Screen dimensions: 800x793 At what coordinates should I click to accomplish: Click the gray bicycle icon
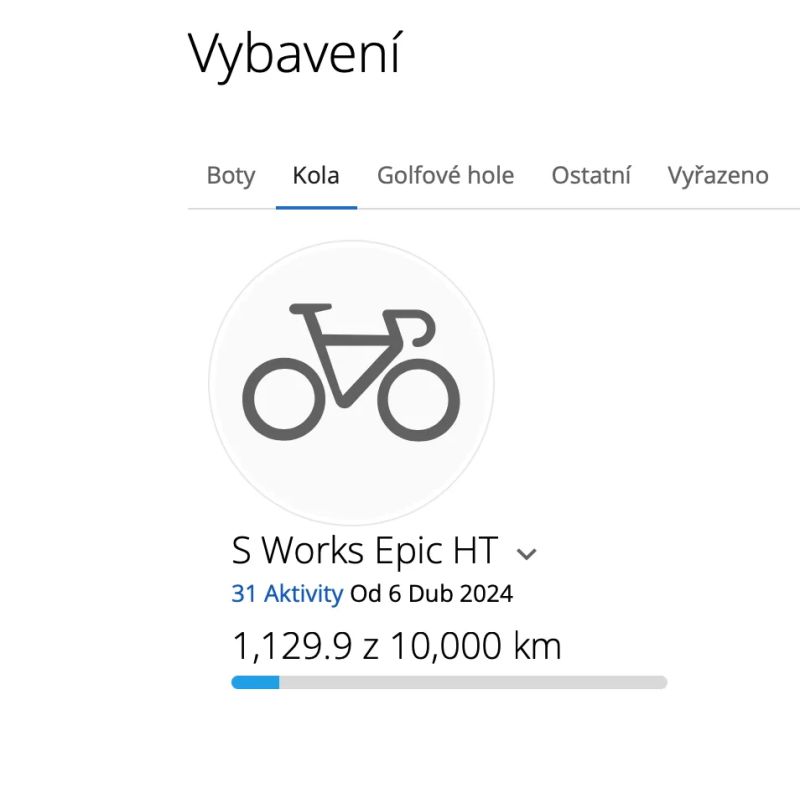(351, 373)
